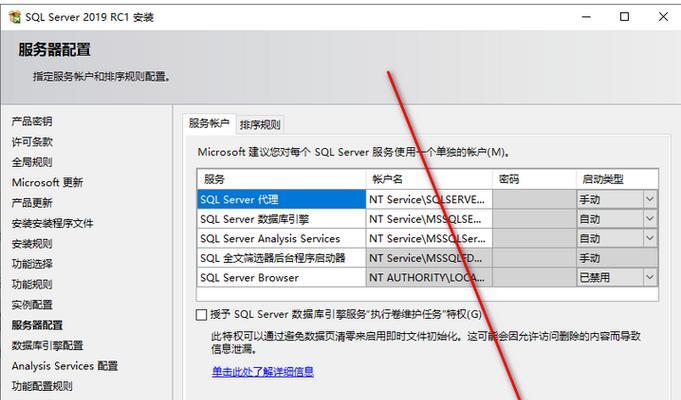Go to 实例配置 step in sidebar
Image resolution: width=681 pixels, height=400 pixels.
pos(32,305)
